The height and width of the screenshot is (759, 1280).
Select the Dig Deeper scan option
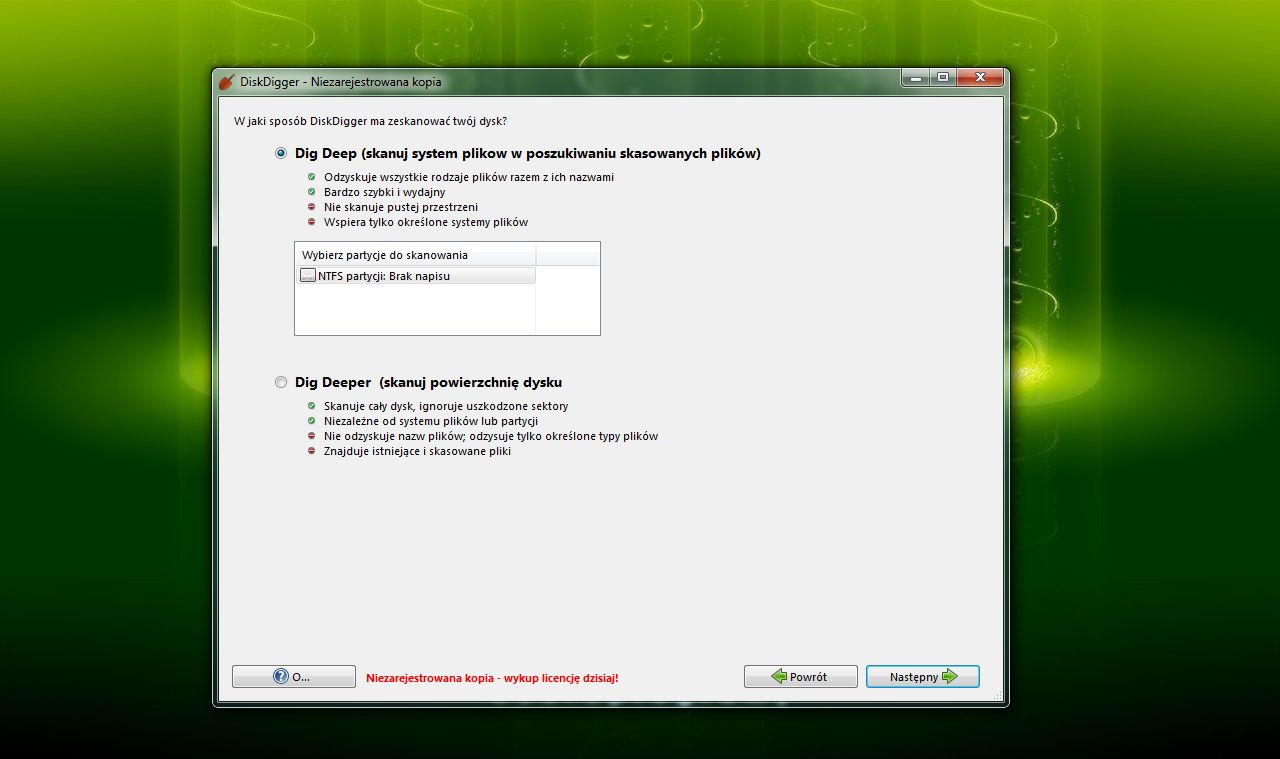coord(281,382)
